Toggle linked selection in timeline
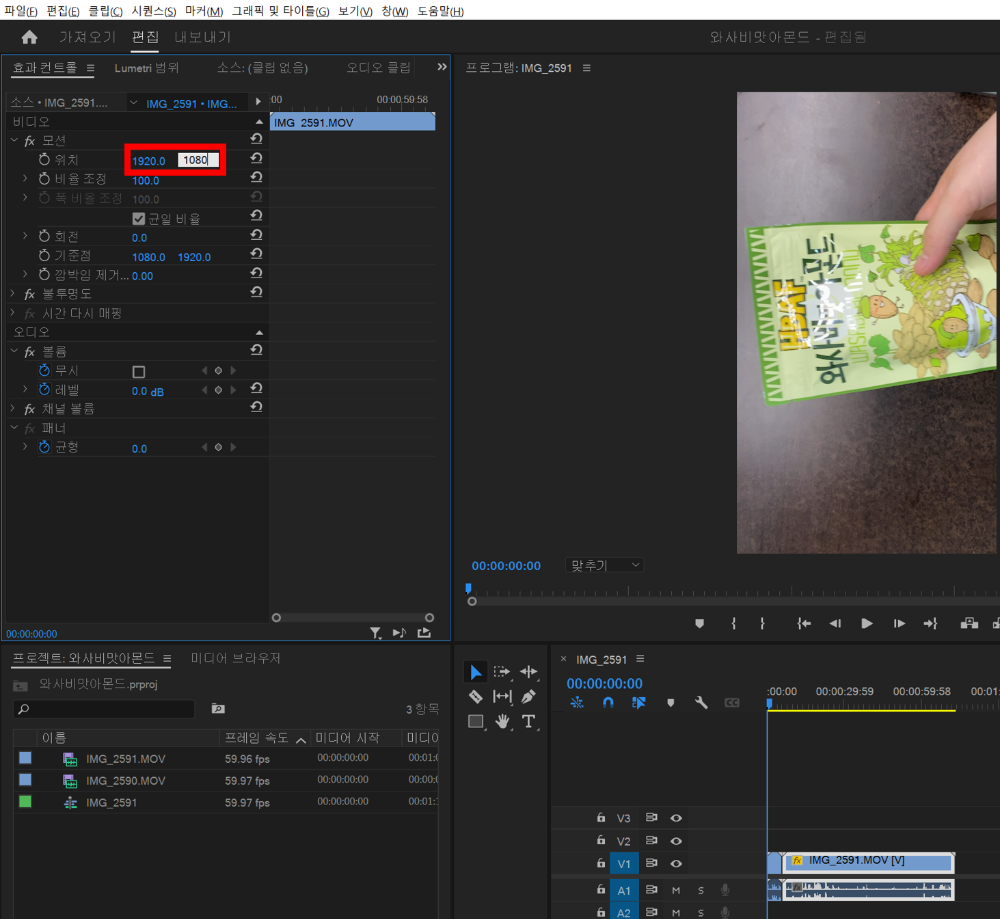1000x919 pixels. point(638,702)
